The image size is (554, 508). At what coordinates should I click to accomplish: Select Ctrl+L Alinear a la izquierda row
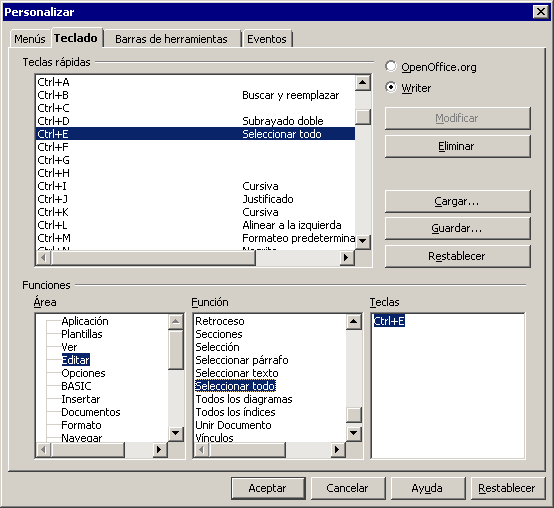(x=195, y=225)
